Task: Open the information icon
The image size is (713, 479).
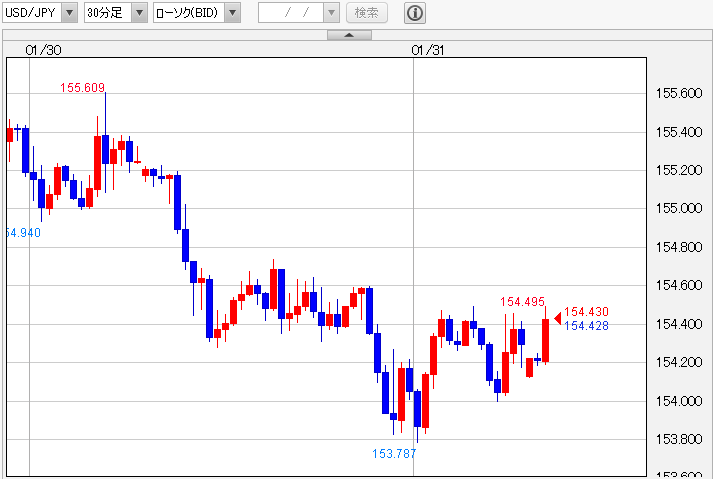Action: (415, 13)
